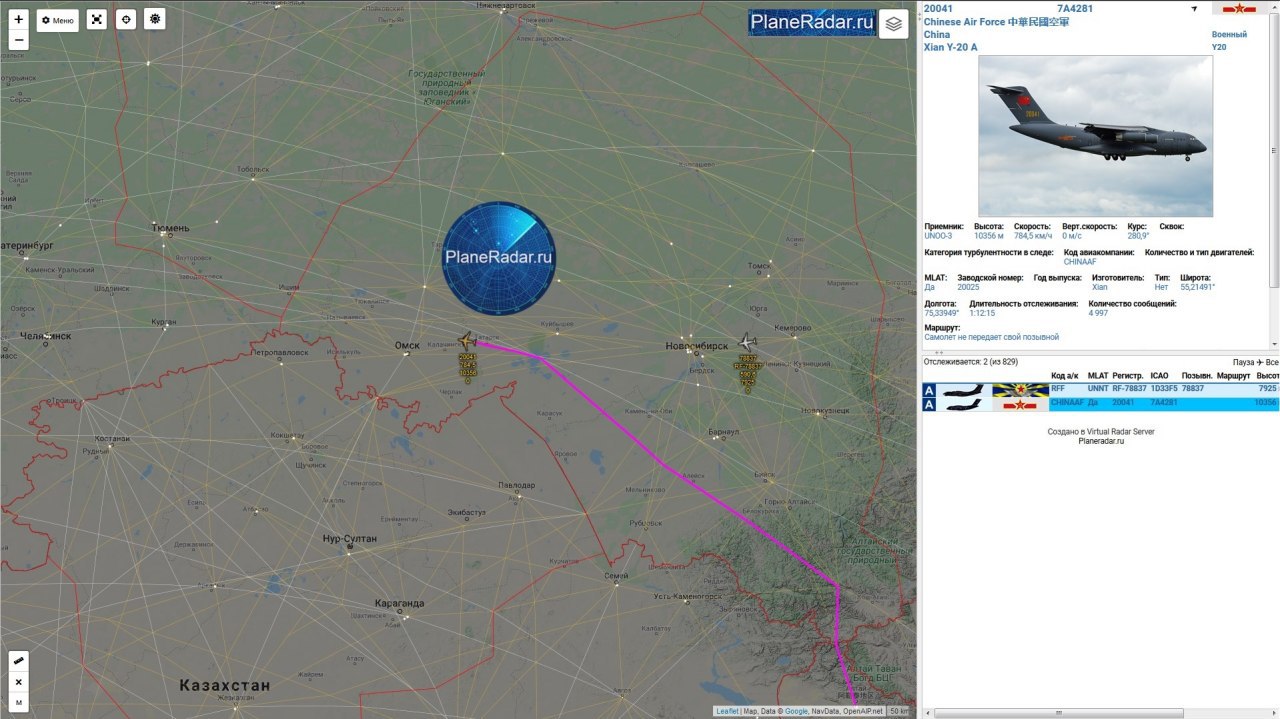Click down arrow of detail panel scrollbar
Screen dimensions: 1280x719
pos(1274,343)
